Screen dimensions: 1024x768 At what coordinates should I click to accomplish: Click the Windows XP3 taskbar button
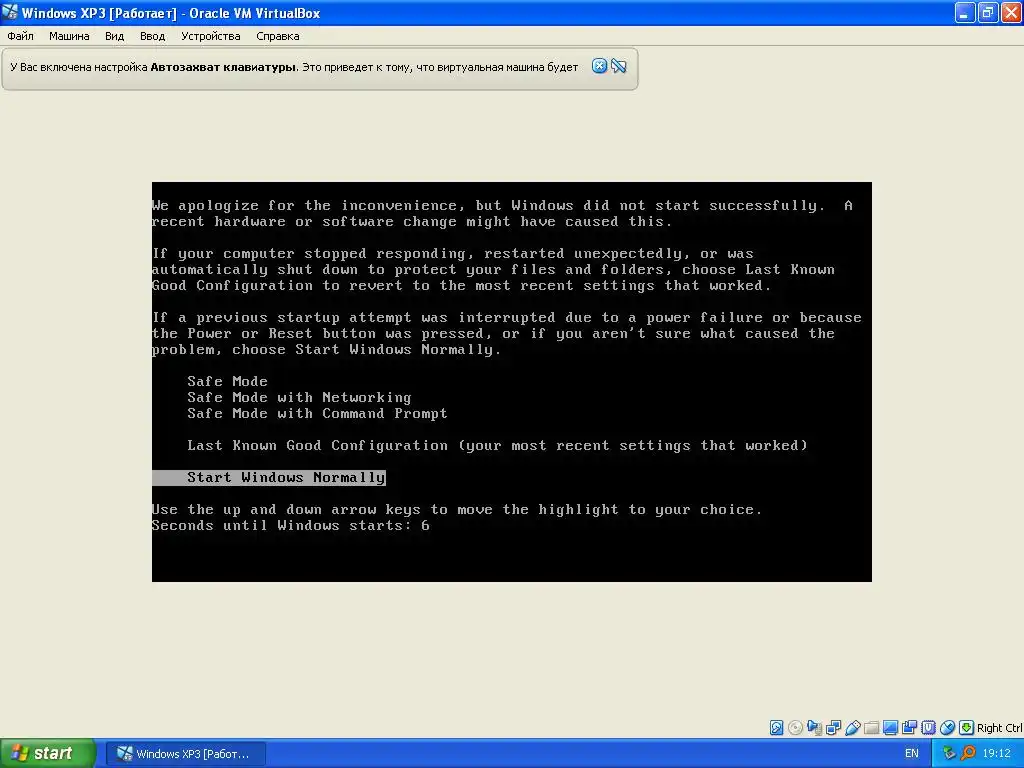coord(186,754)
